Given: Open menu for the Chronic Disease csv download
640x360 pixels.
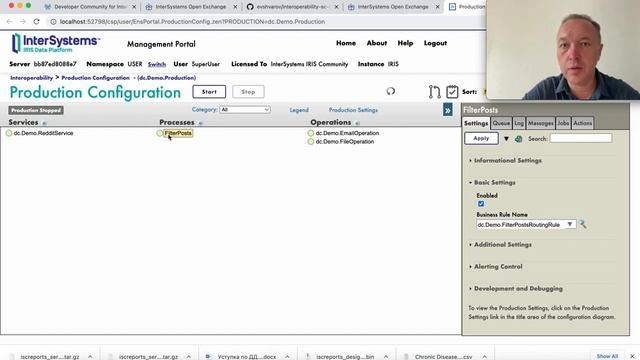Looking at the screenshot, I should pyautogui.click(x=484, y=356).
